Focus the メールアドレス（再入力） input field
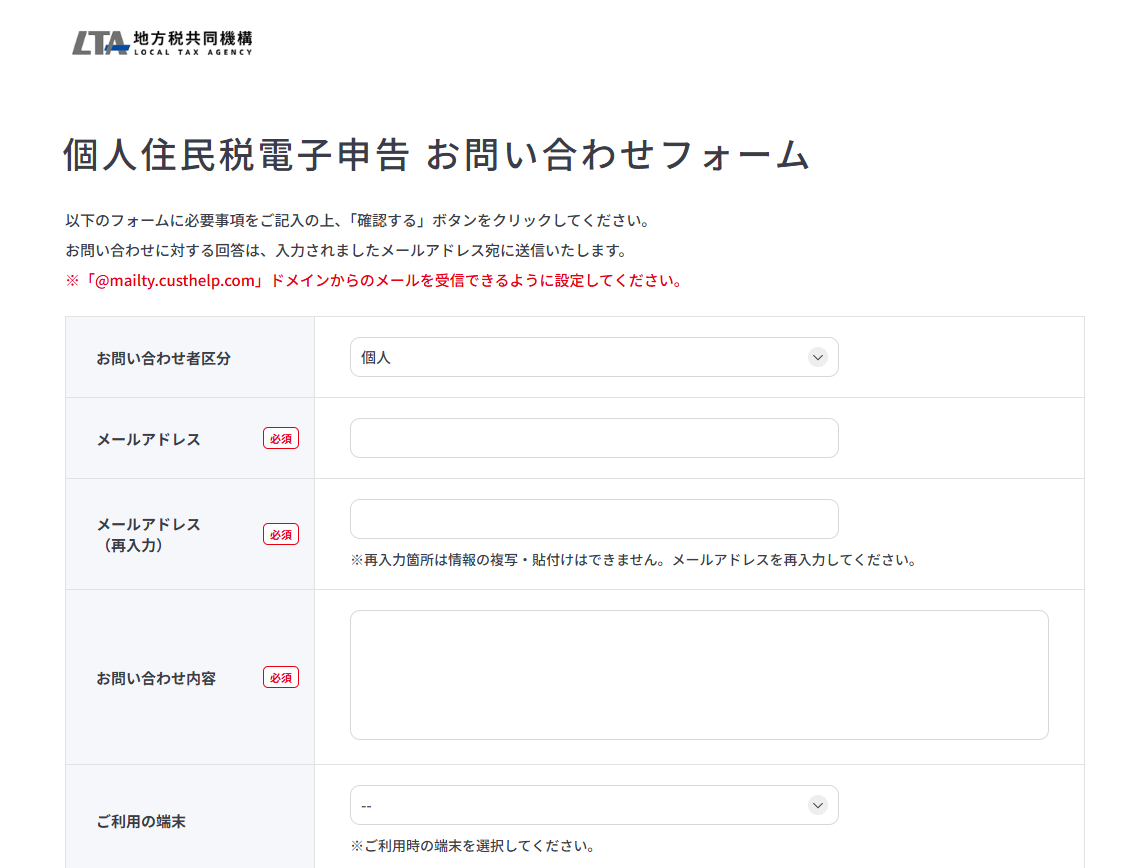 tap(594, 519)
